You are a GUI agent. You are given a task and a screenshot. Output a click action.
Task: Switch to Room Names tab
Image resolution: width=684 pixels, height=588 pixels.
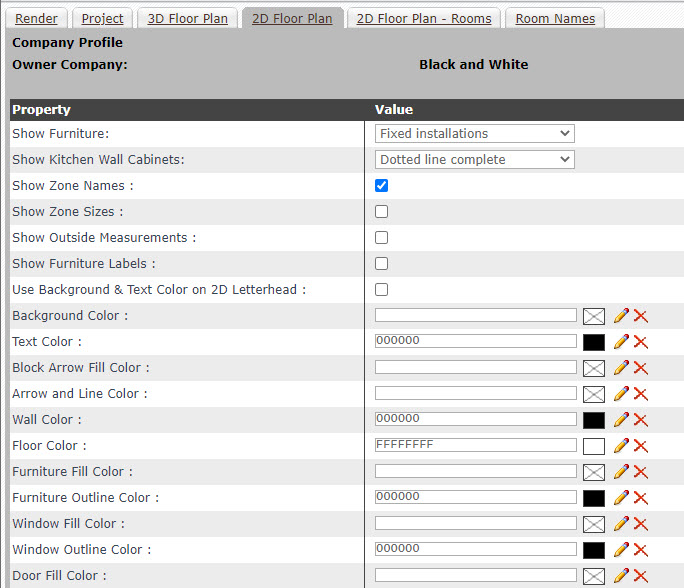tap(555, 19)
